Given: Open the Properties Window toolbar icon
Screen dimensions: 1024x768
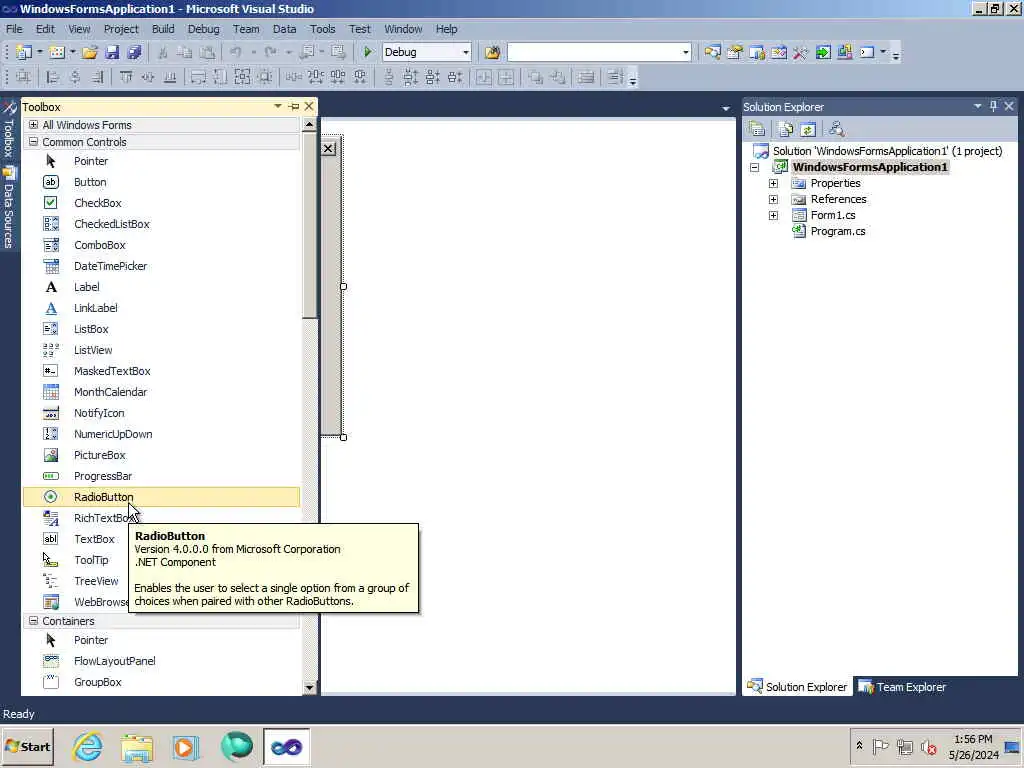Looking at the screenshot, I should (x=735, y=52).
